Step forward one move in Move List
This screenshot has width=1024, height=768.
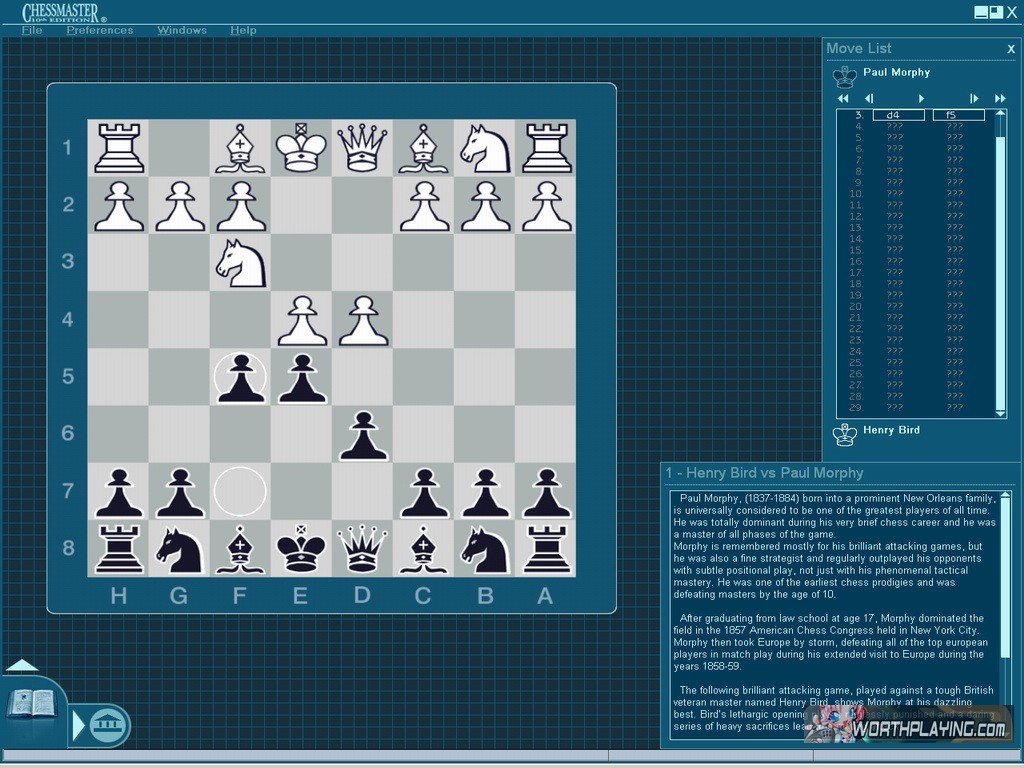pyautogui.click(x=921, y=98)
